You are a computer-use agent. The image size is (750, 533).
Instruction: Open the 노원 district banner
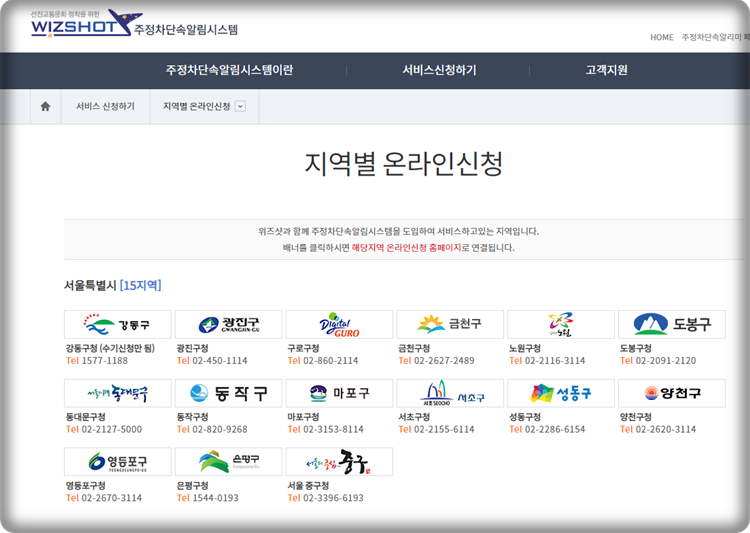point(561,324)
